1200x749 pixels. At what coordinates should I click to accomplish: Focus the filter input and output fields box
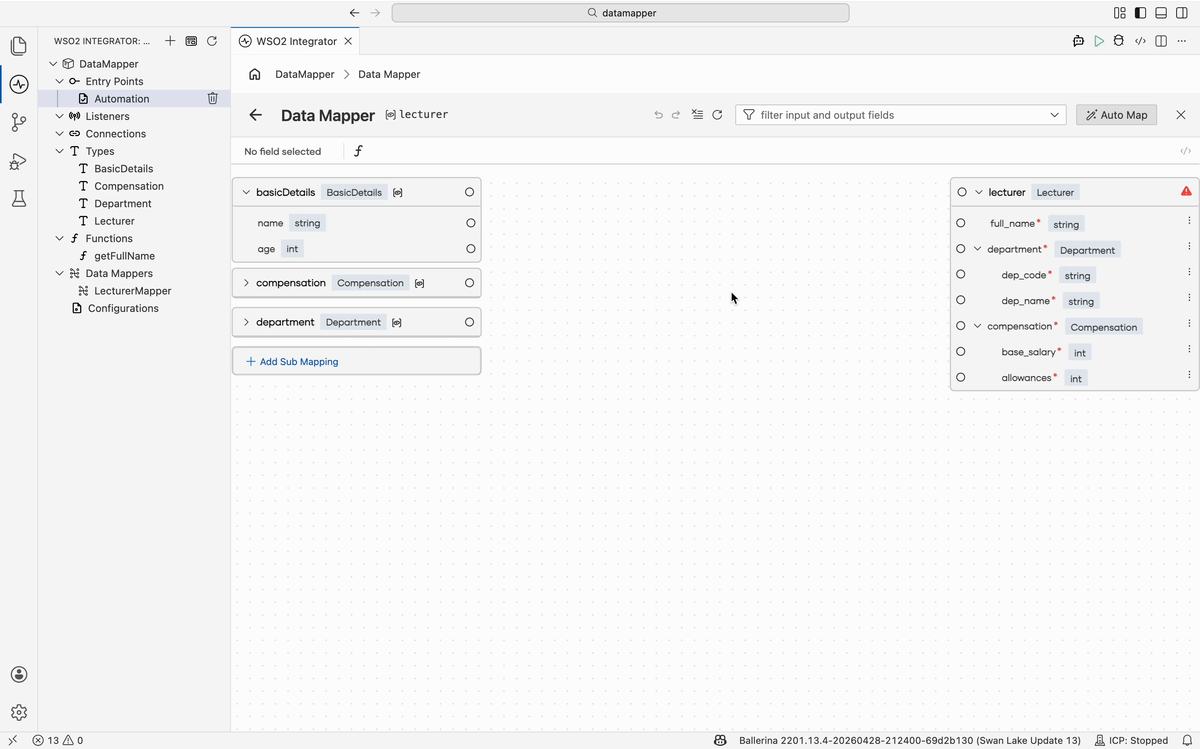903,115
